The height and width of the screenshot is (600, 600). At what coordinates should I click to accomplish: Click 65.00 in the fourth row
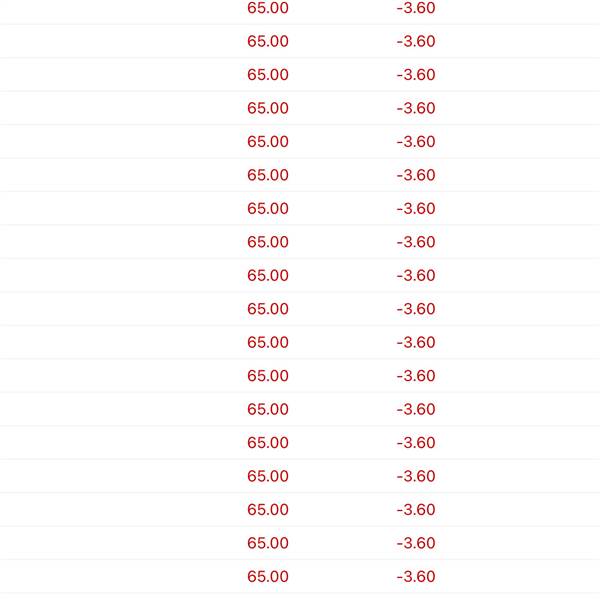click(x=268, y=108)
